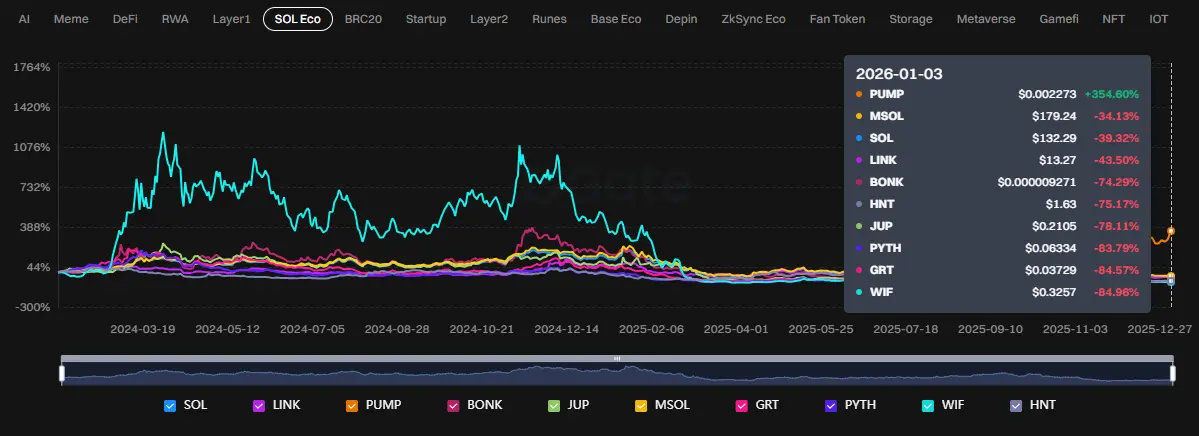The height and width of the screenshot is (436, 1199).
Task: Click the MSOL $179.24 price in tooltip
Action: tap(1054, 116)
